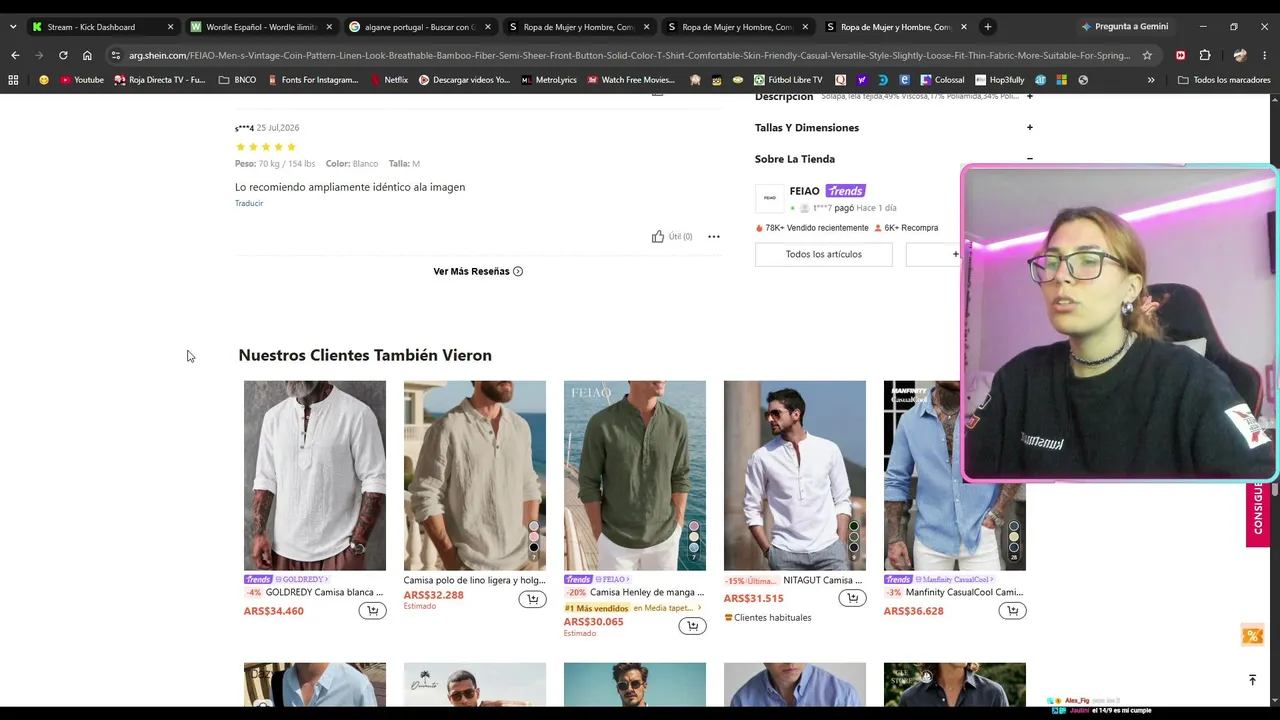This screenshot has width=1280, height=720.
Task: Add NITAGUT Camisa to cart
Action: coord(852,598)
